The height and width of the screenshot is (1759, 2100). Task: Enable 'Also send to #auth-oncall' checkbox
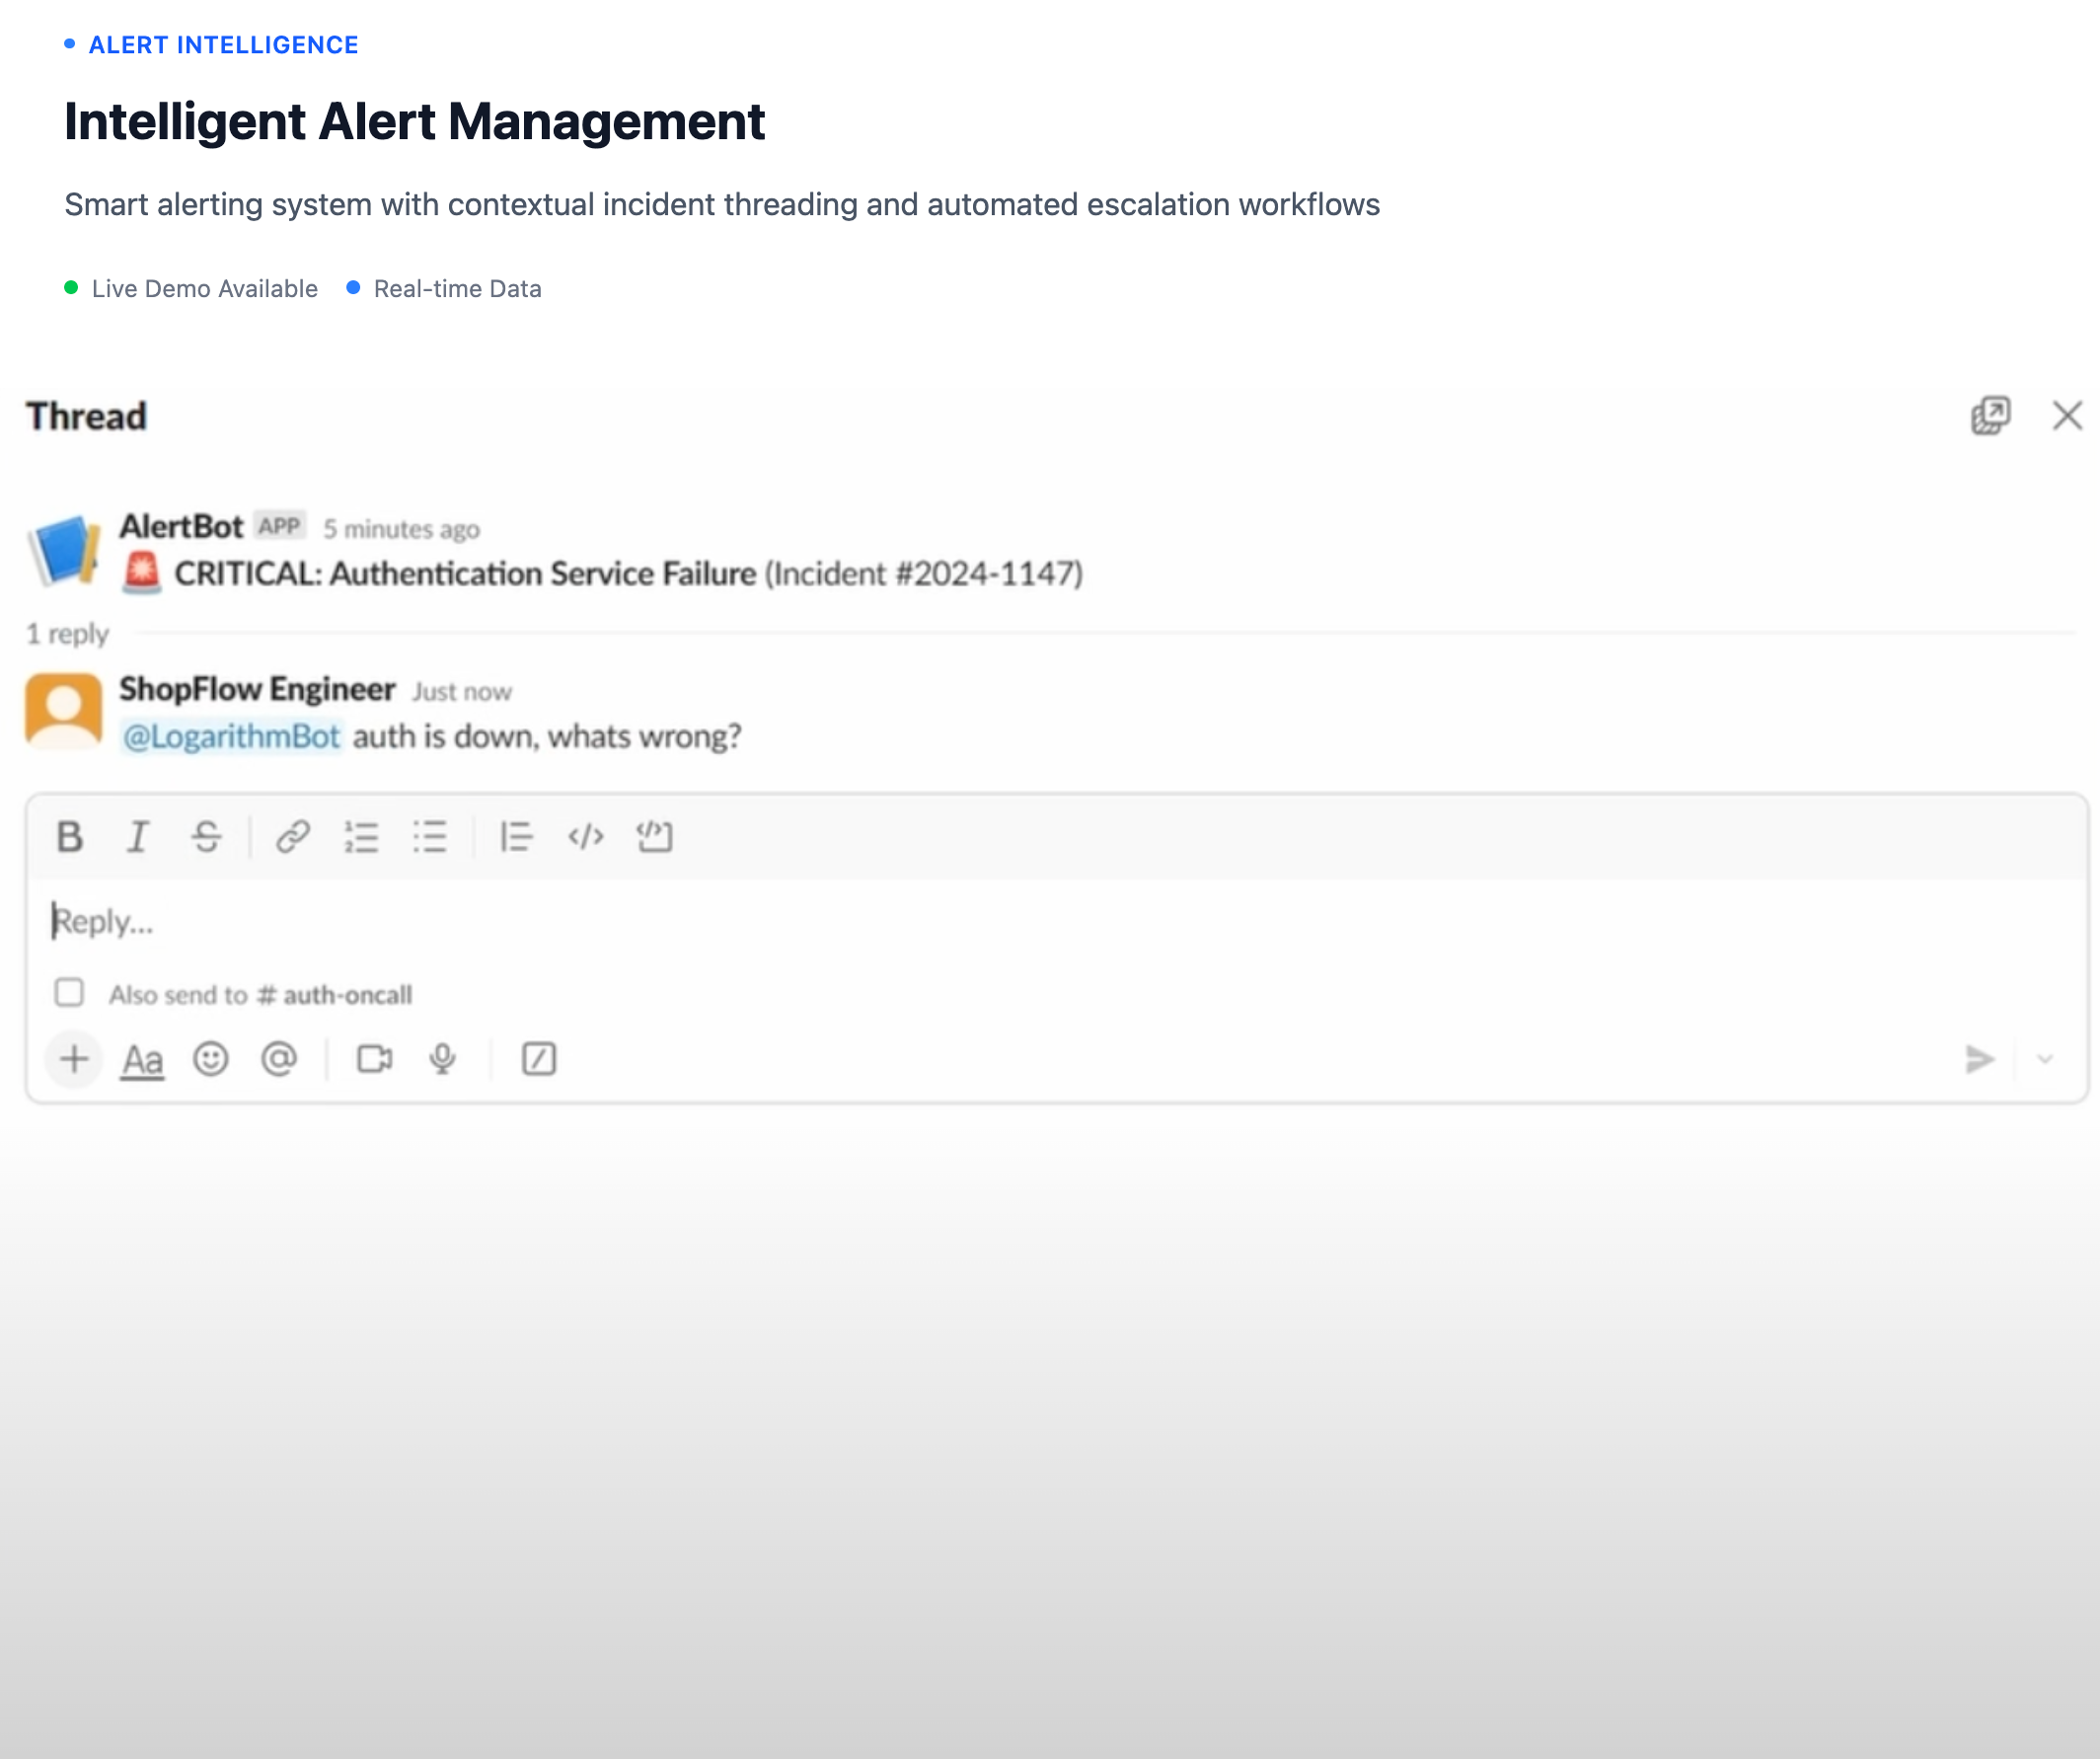tap(69, 993)
